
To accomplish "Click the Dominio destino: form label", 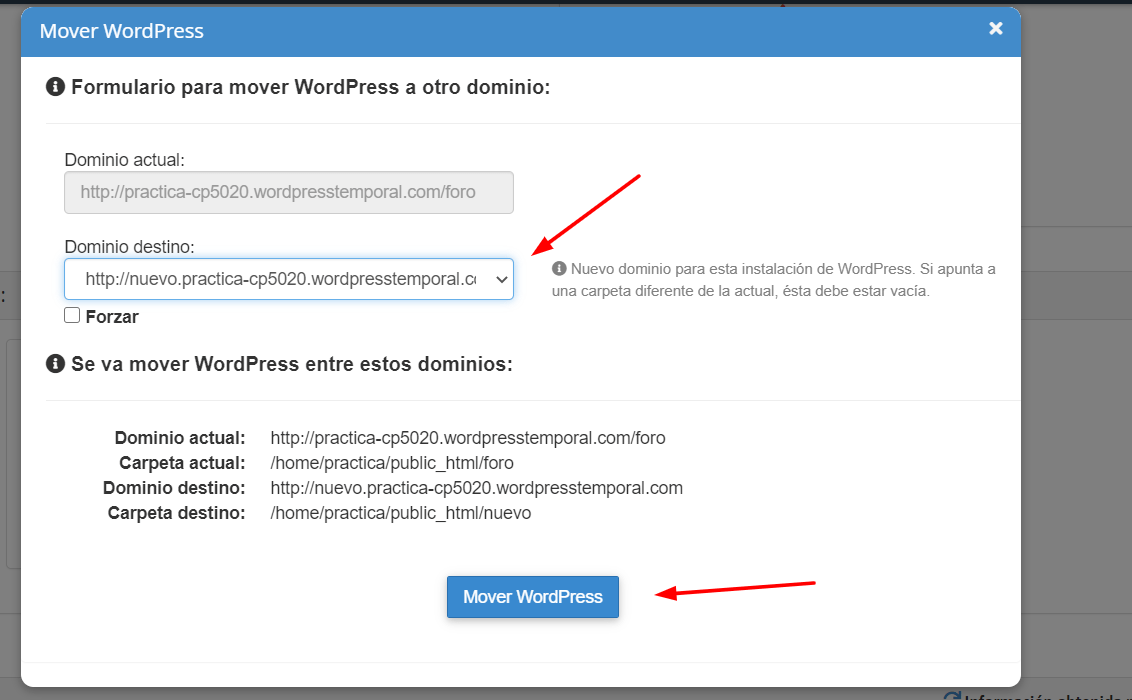I will point(129,247).
